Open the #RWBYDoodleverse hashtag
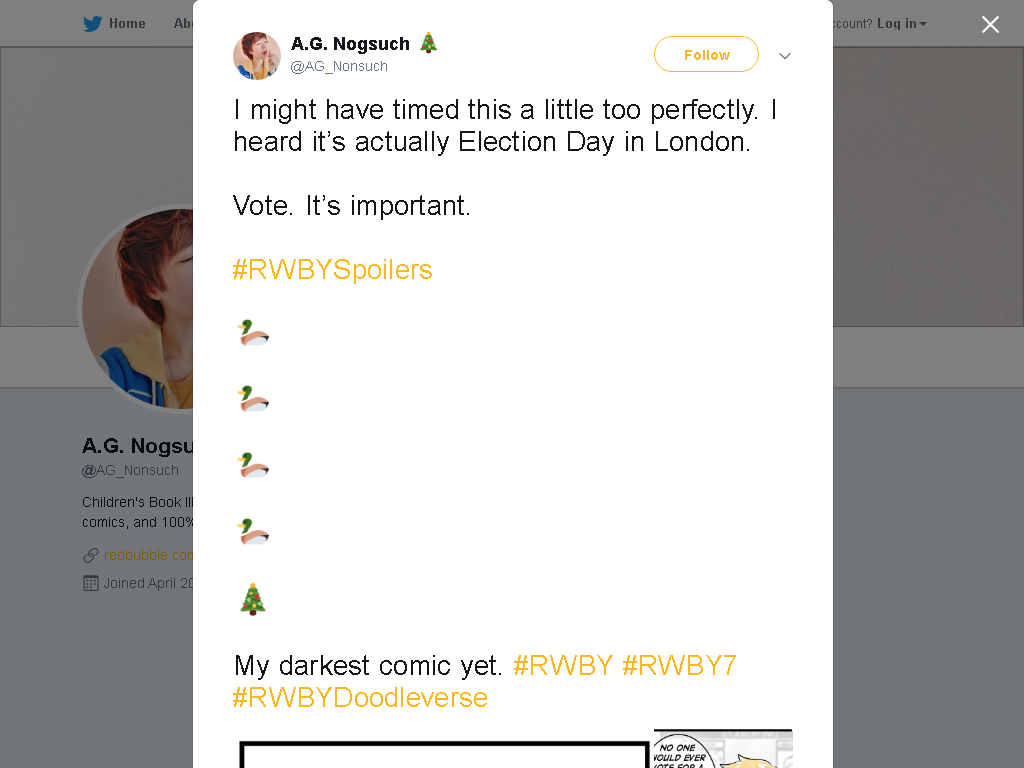The width and height of the screenshot is (1024, 768). [x=360, y=697]
